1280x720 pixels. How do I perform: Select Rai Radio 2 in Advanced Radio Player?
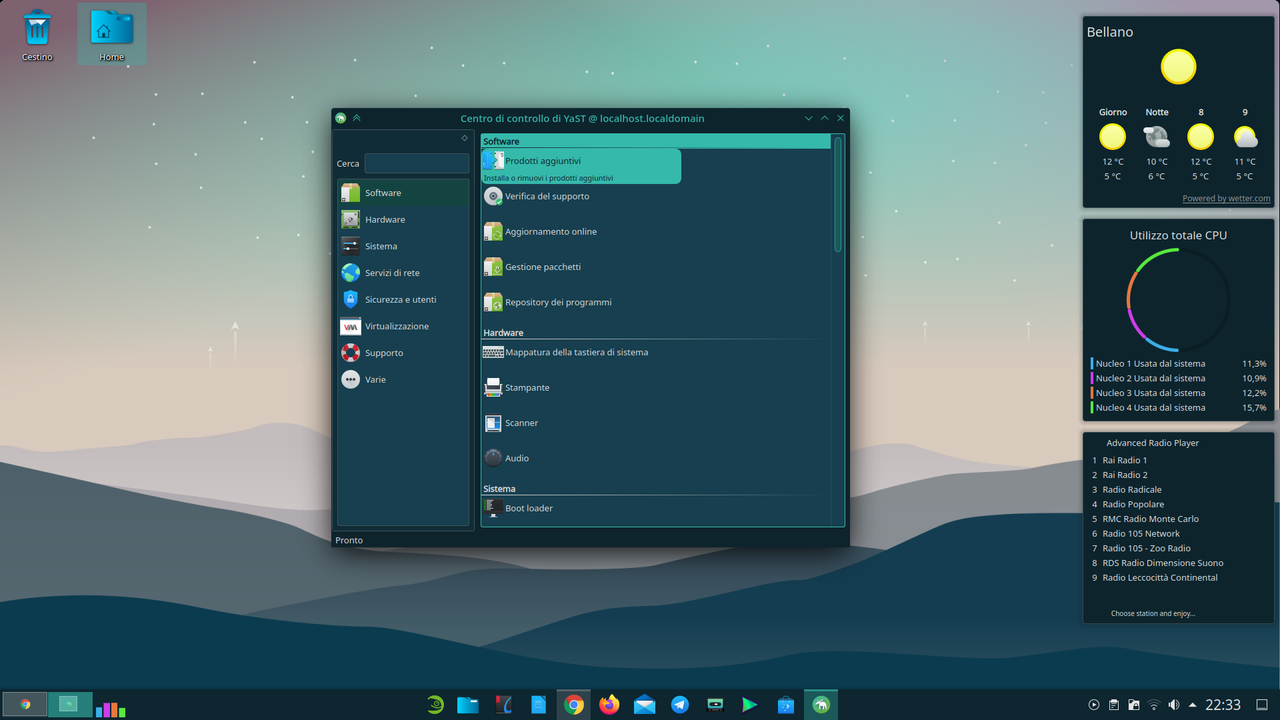(1124, 474)
